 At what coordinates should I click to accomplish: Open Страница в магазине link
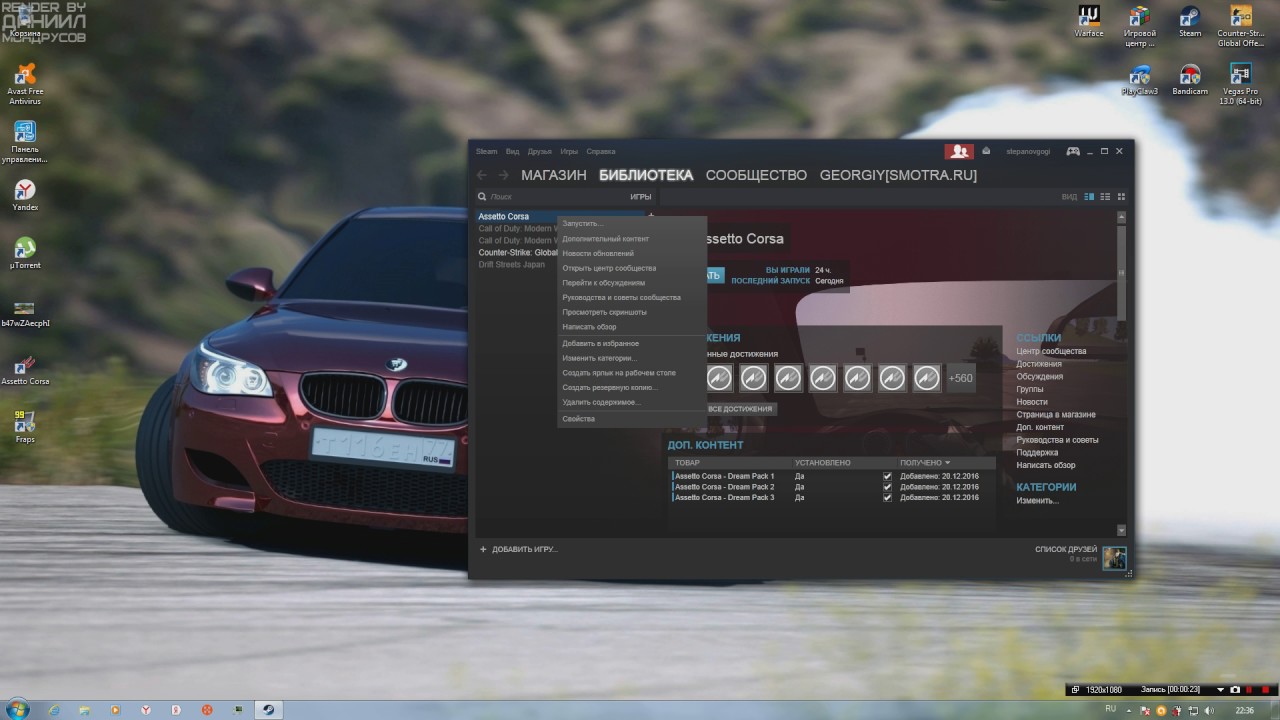[x=1056, y=415]
